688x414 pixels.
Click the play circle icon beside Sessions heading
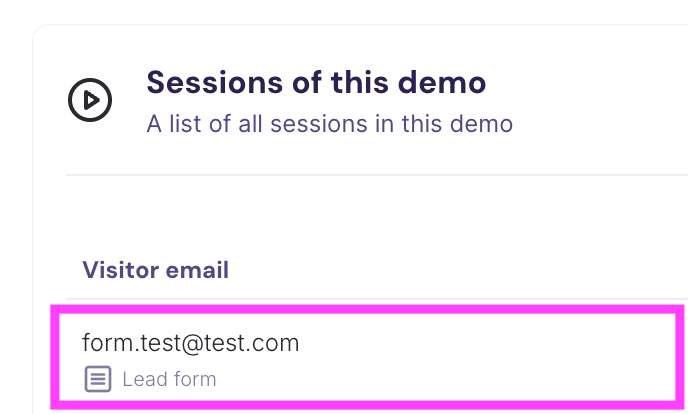(90, 99)
